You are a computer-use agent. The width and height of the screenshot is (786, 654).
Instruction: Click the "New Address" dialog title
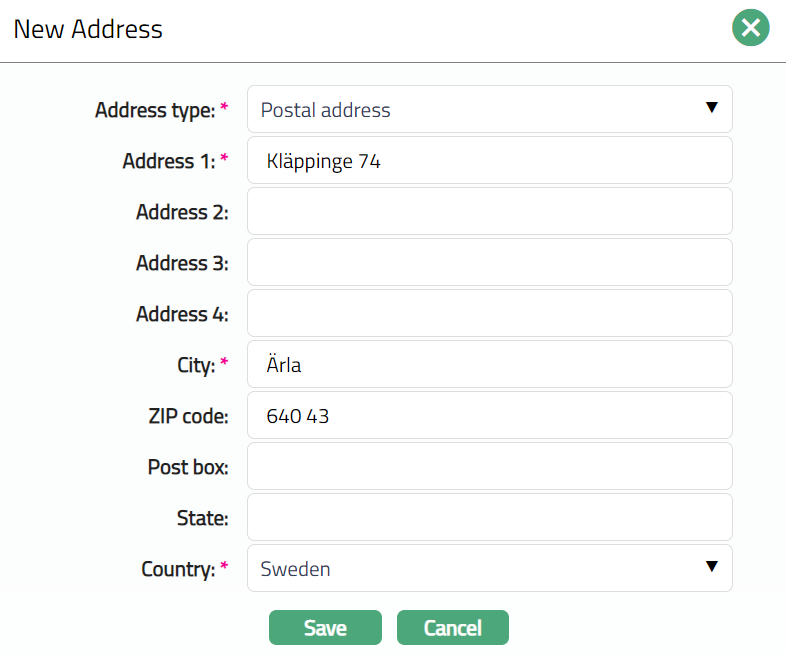pyautogui.click(x=88, y=29)
